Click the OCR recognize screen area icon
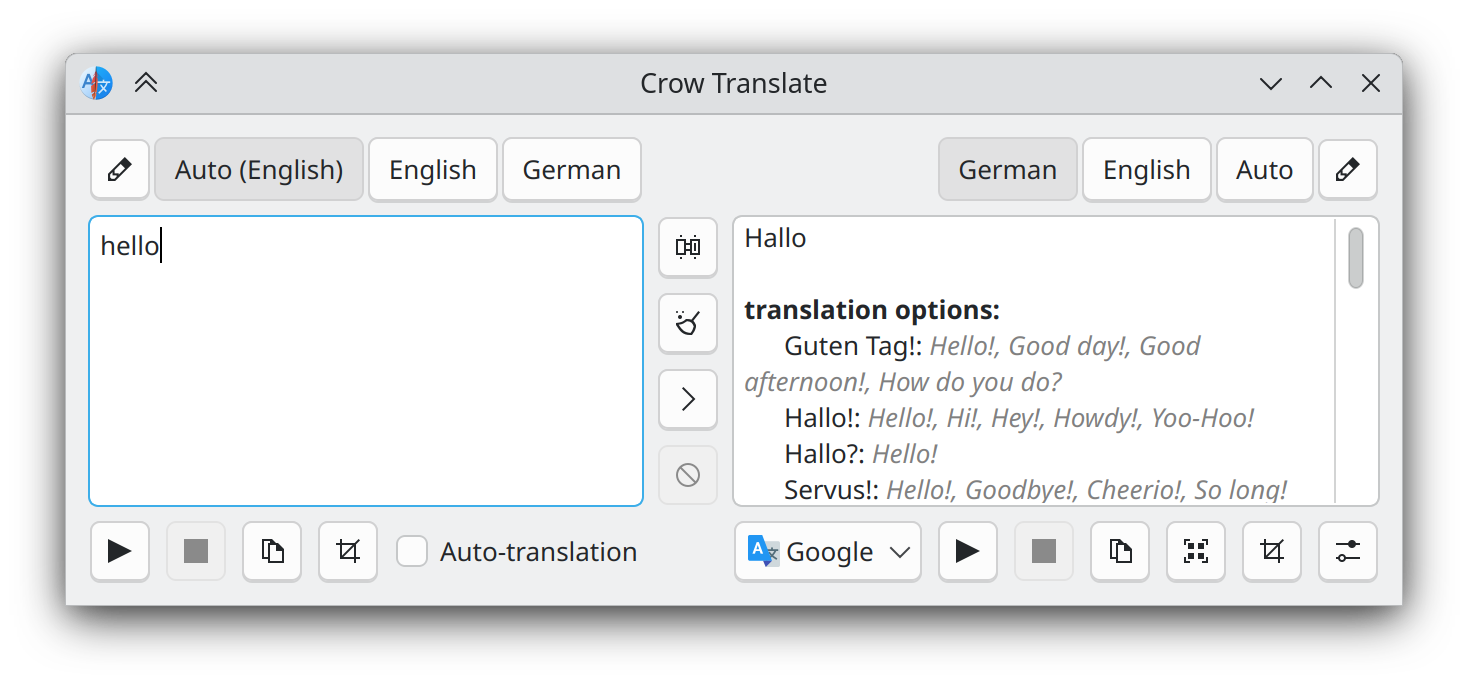 pyautogui.click(x=1196, y=551)
